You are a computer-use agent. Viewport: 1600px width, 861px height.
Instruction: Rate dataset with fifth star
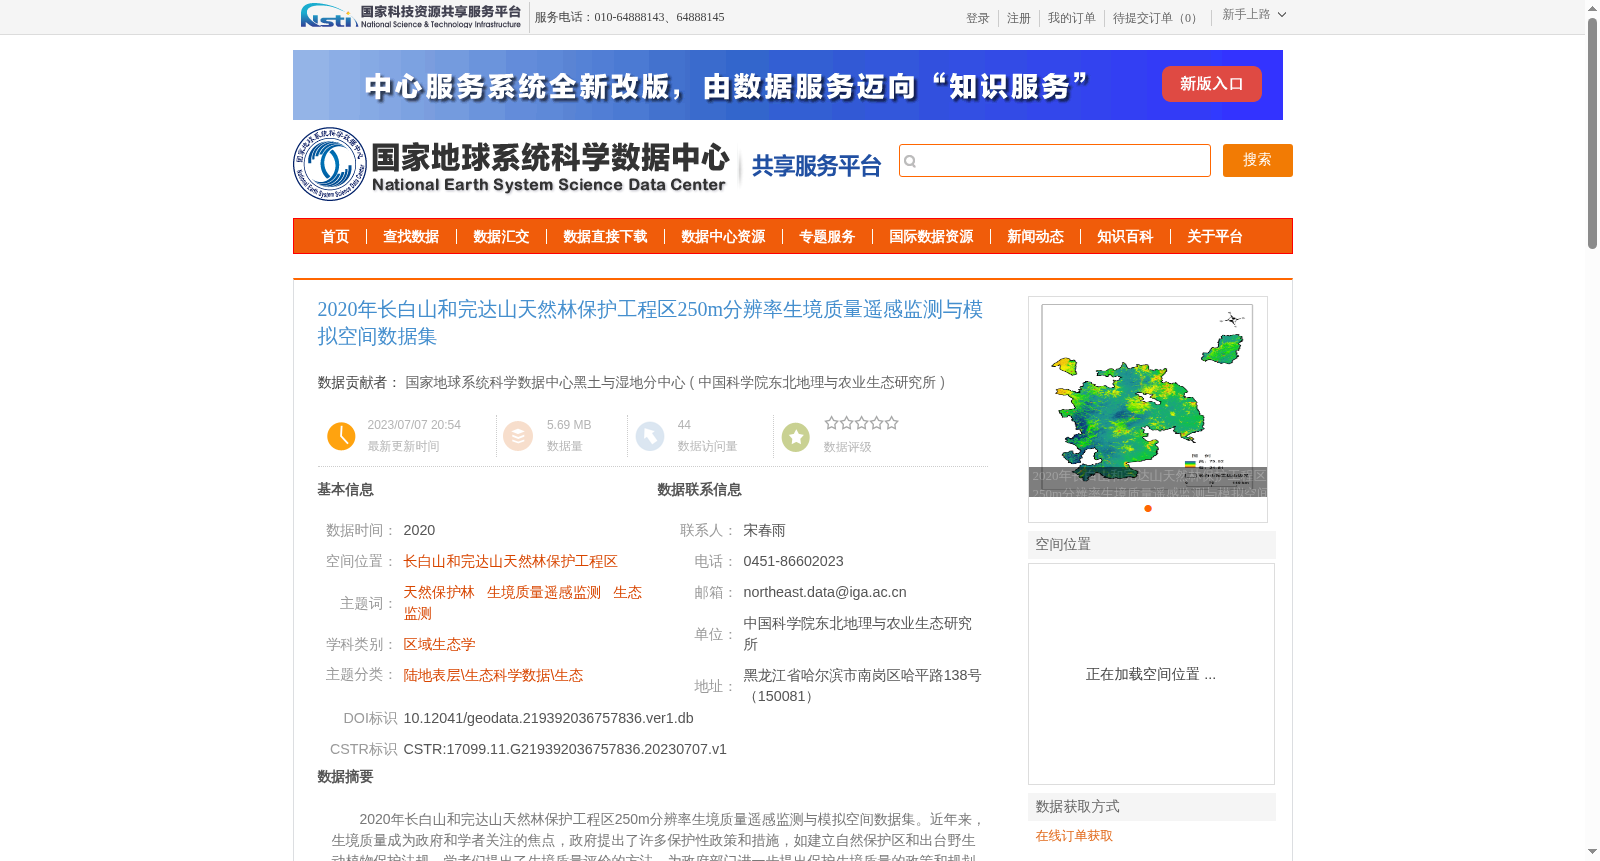point(891,423)
